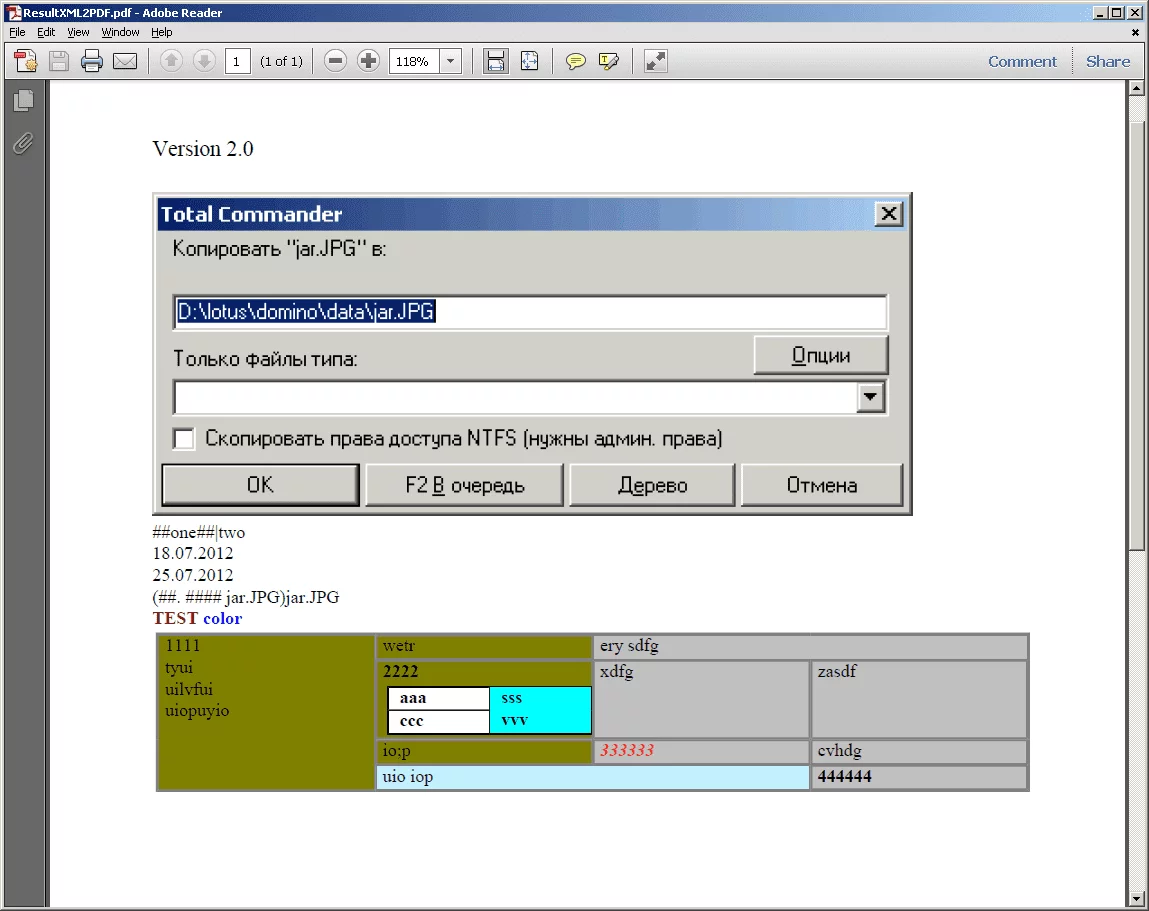Click the email envelope icon
This screenshot has width=1149, height=911.
[125, 61]
